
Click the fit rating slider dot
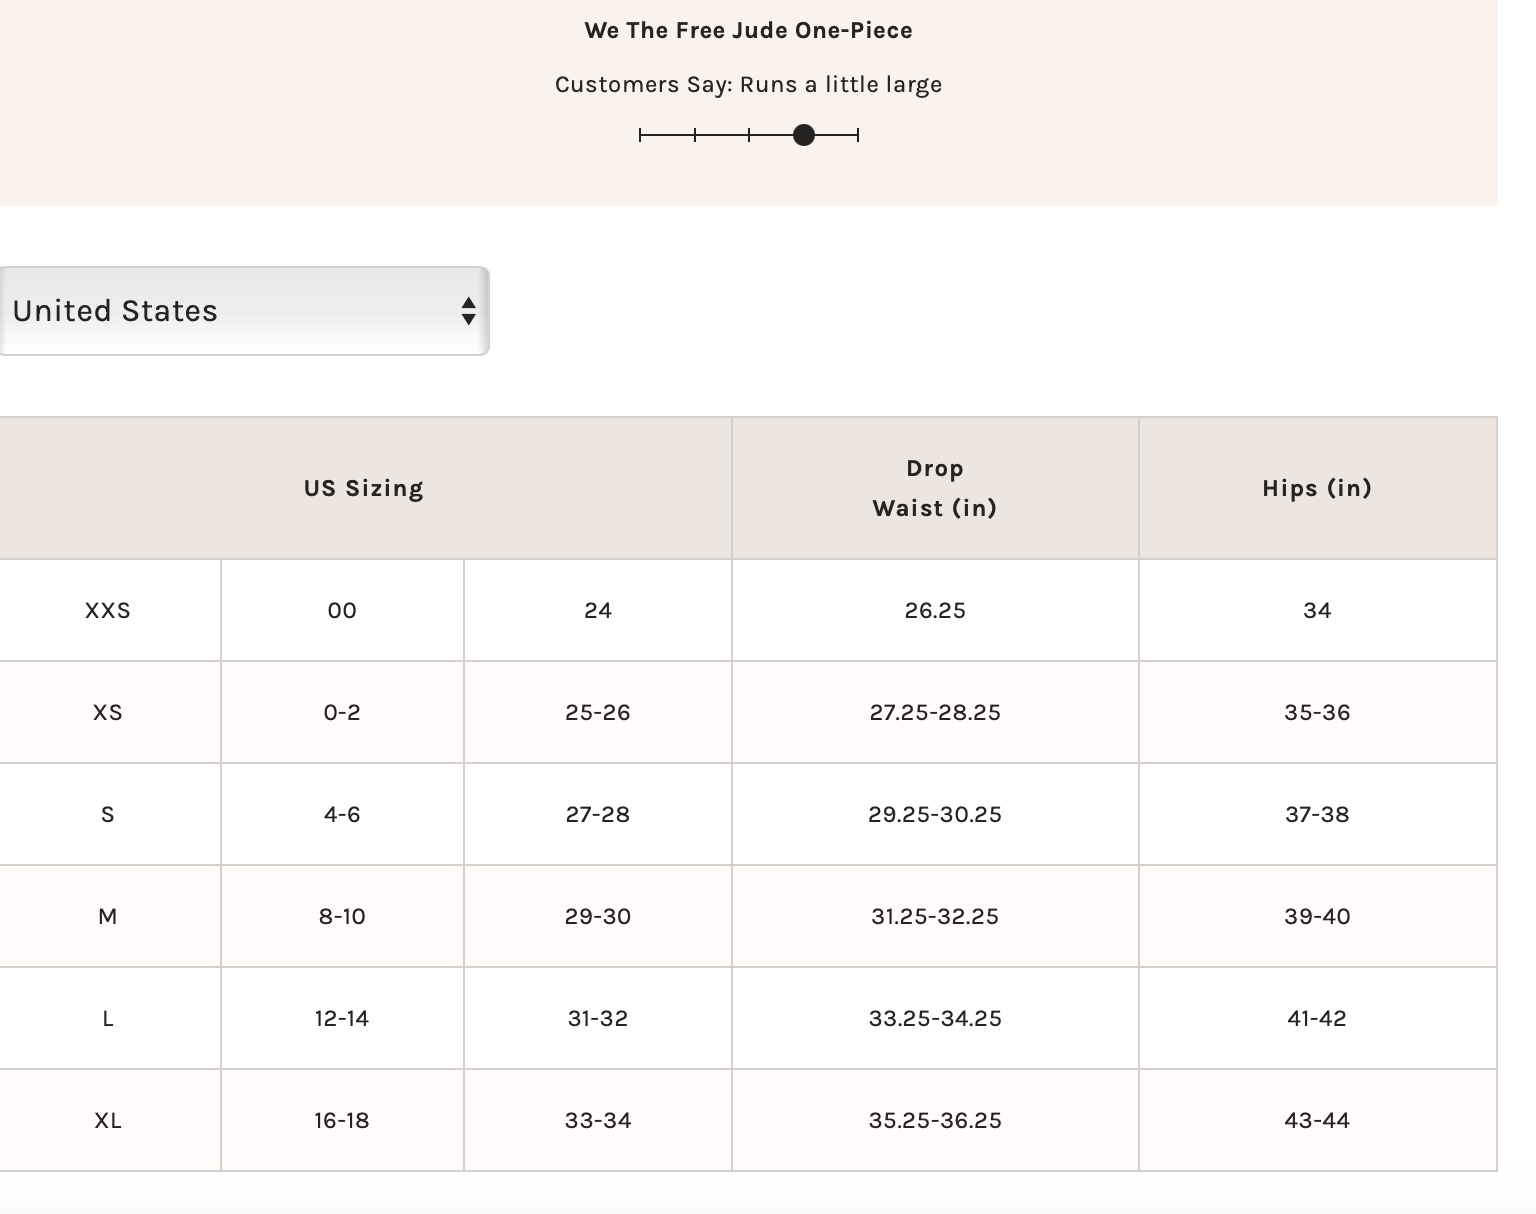point(804,135)
